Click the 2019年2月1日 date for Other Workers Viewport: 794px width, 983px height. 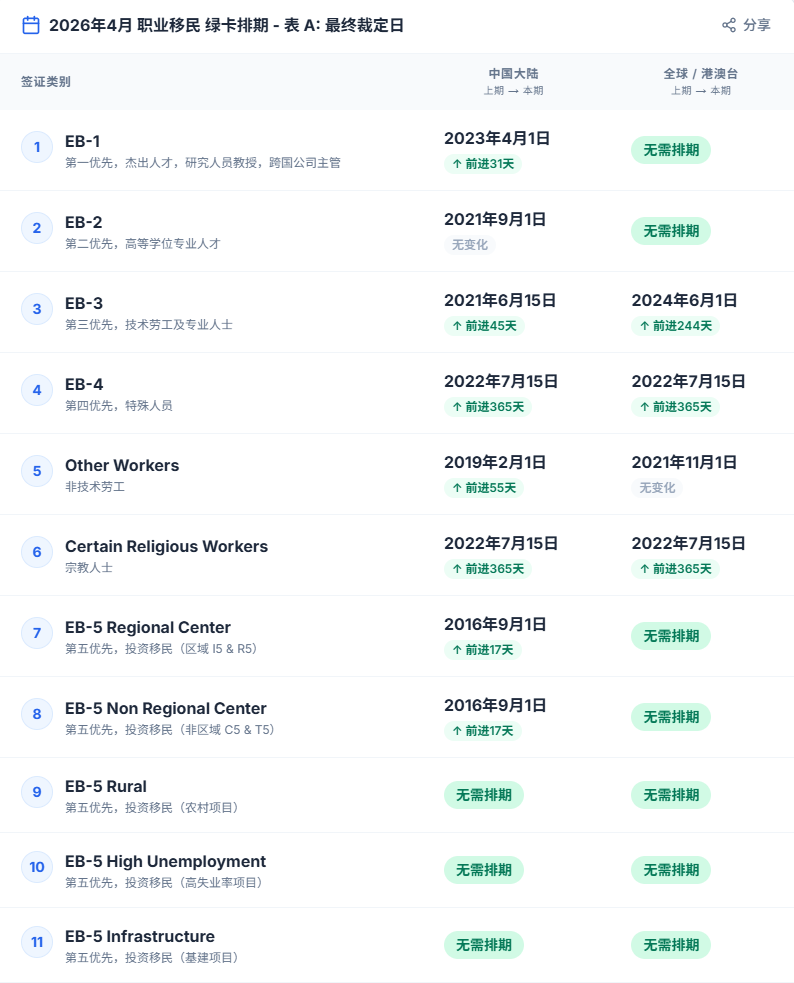coord(495,462)
